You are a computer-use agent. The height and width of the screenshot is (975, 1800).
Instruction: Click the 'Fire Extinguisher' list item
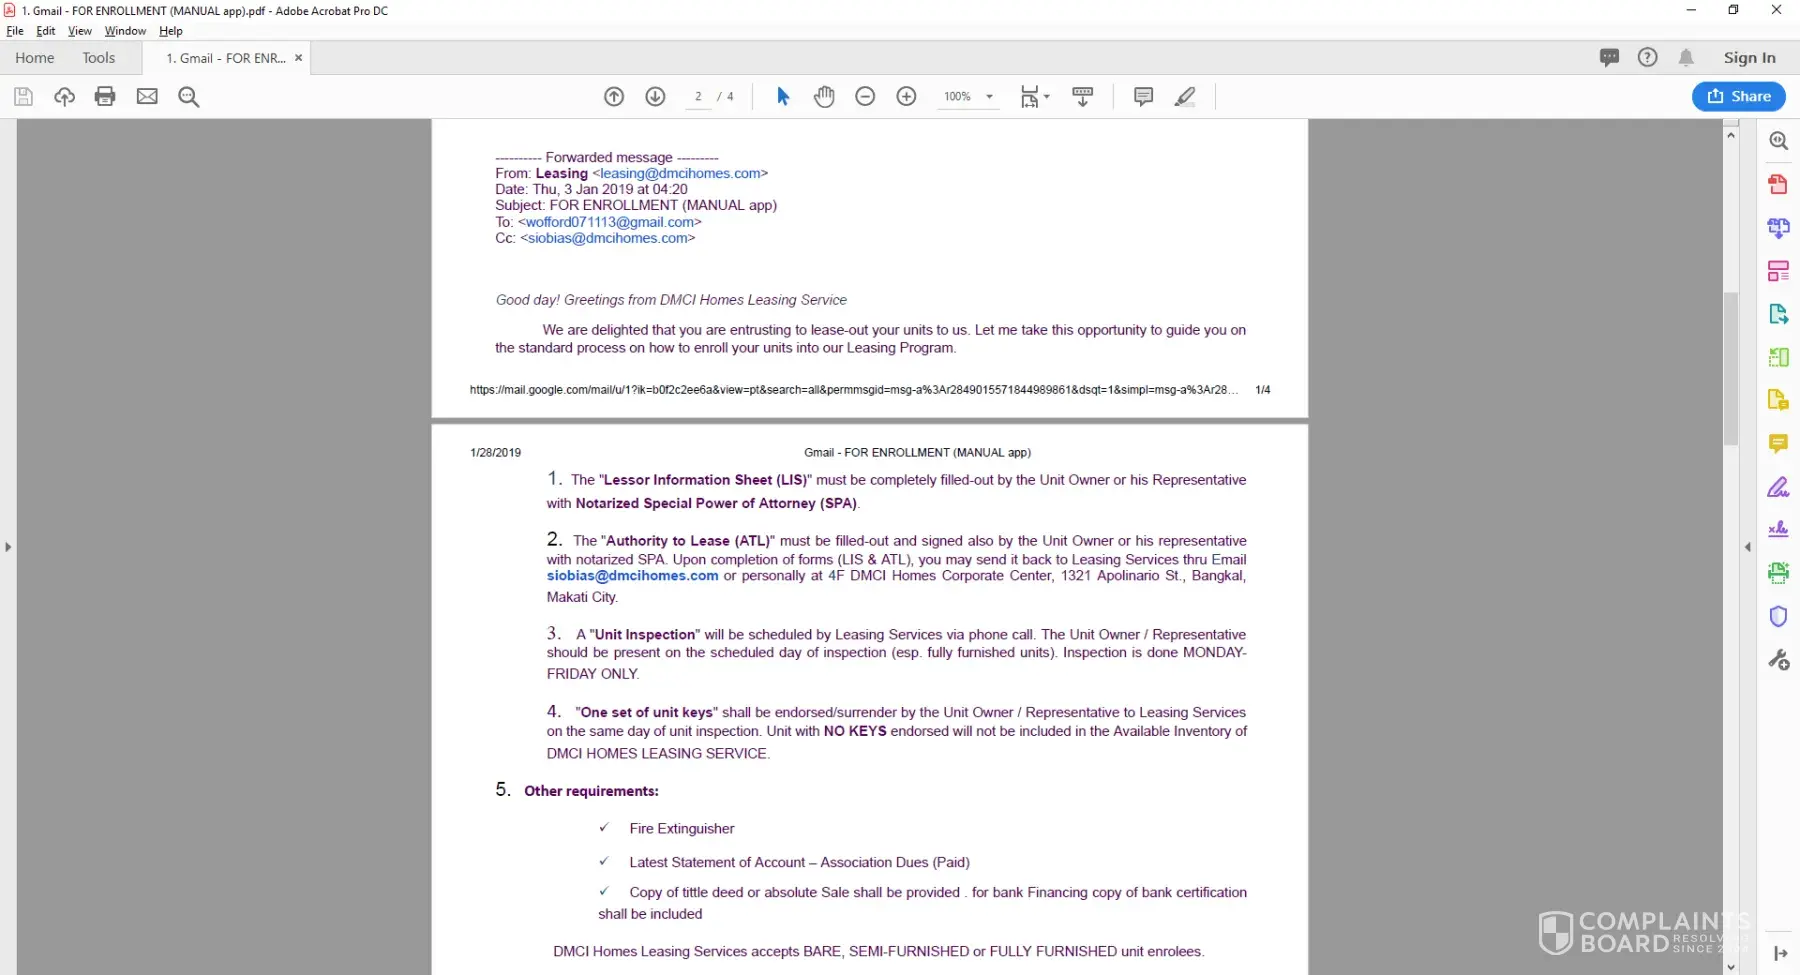682,829
